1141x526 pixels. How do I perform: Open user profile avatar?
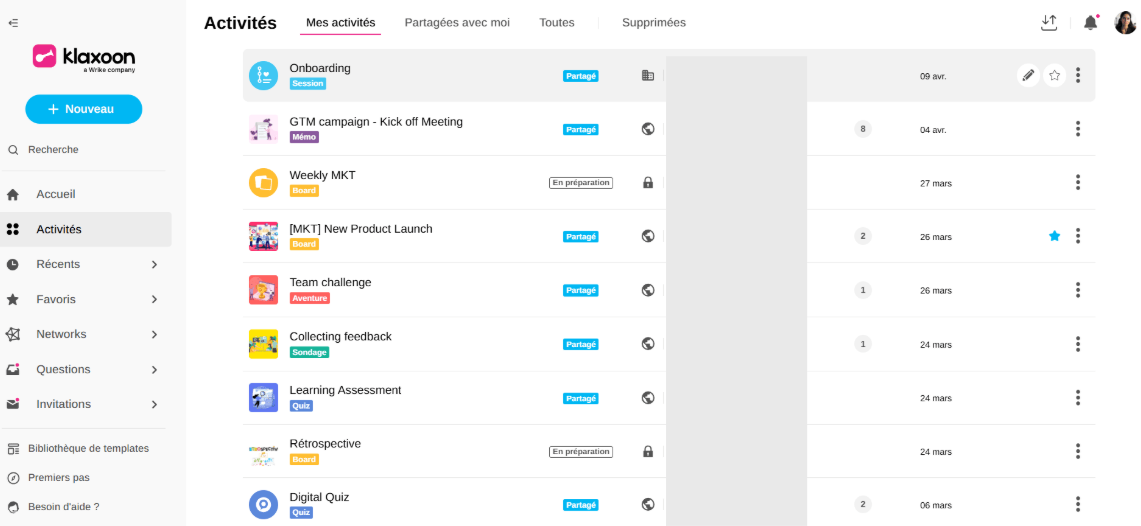(1125, 22)
